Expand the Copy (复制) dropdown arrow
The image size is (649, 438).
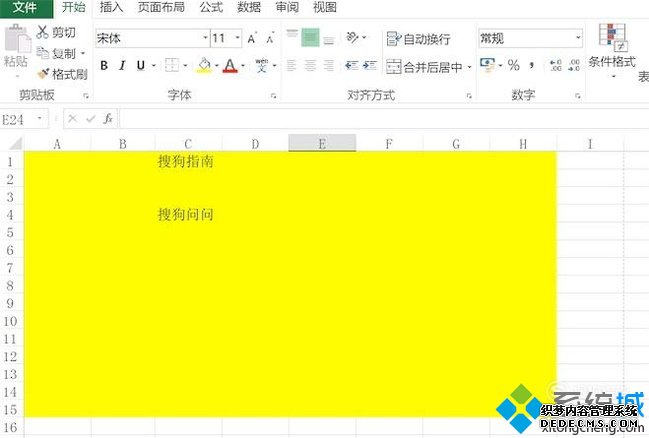click(x=83, y=53)
